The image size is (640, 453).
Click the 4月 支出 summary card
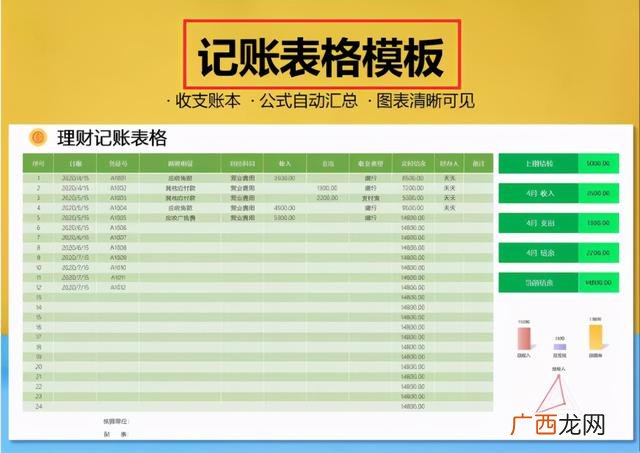click(x=559, y=223)
